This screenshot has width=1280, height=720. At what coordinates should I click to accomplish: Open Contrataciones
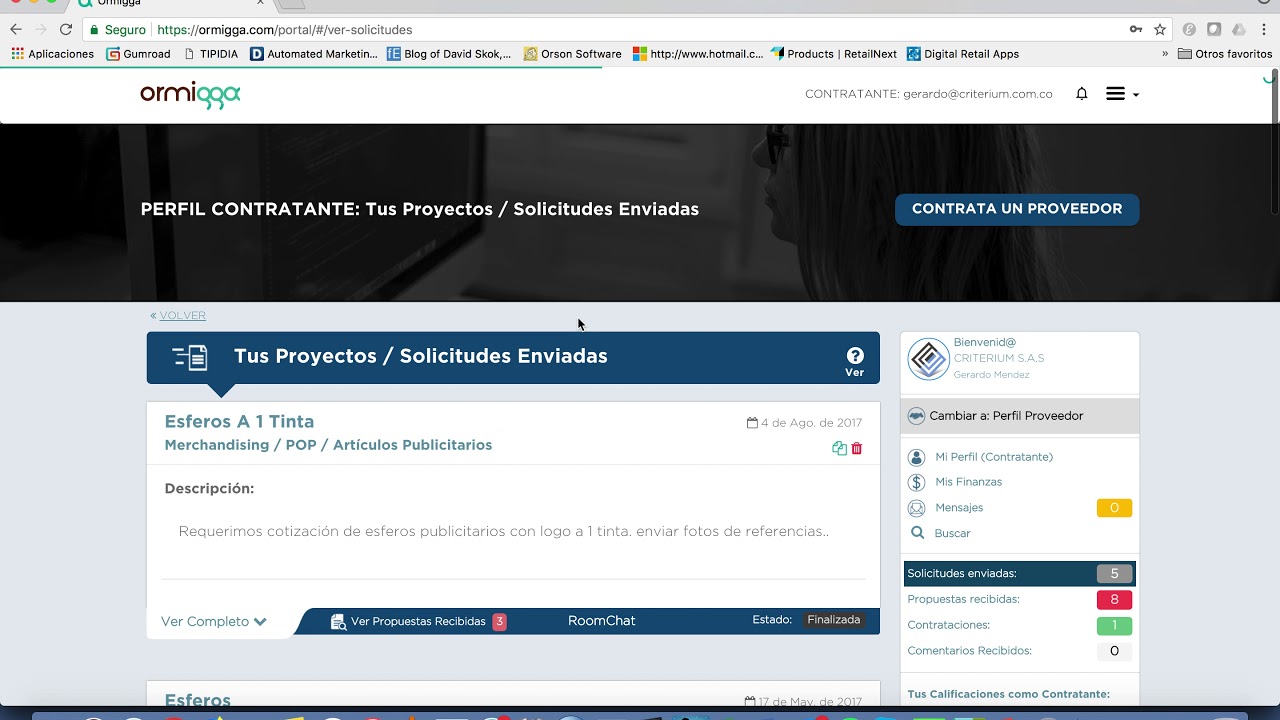tap(948, 625)
